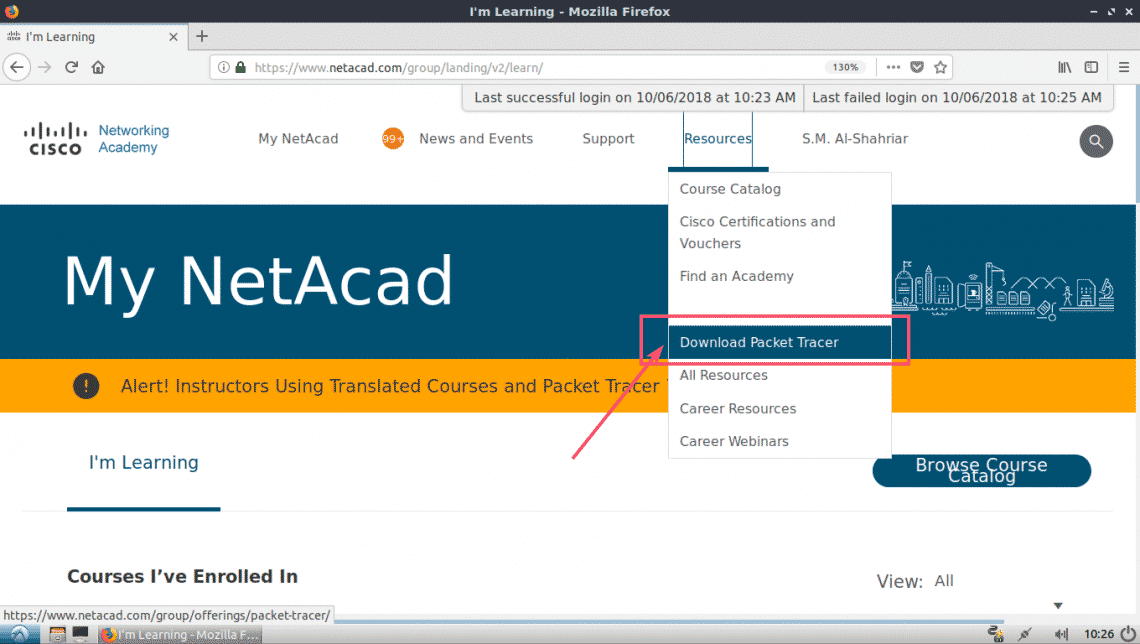Save page to Pocket
The image size is (1140, 644).
(917, 68)
